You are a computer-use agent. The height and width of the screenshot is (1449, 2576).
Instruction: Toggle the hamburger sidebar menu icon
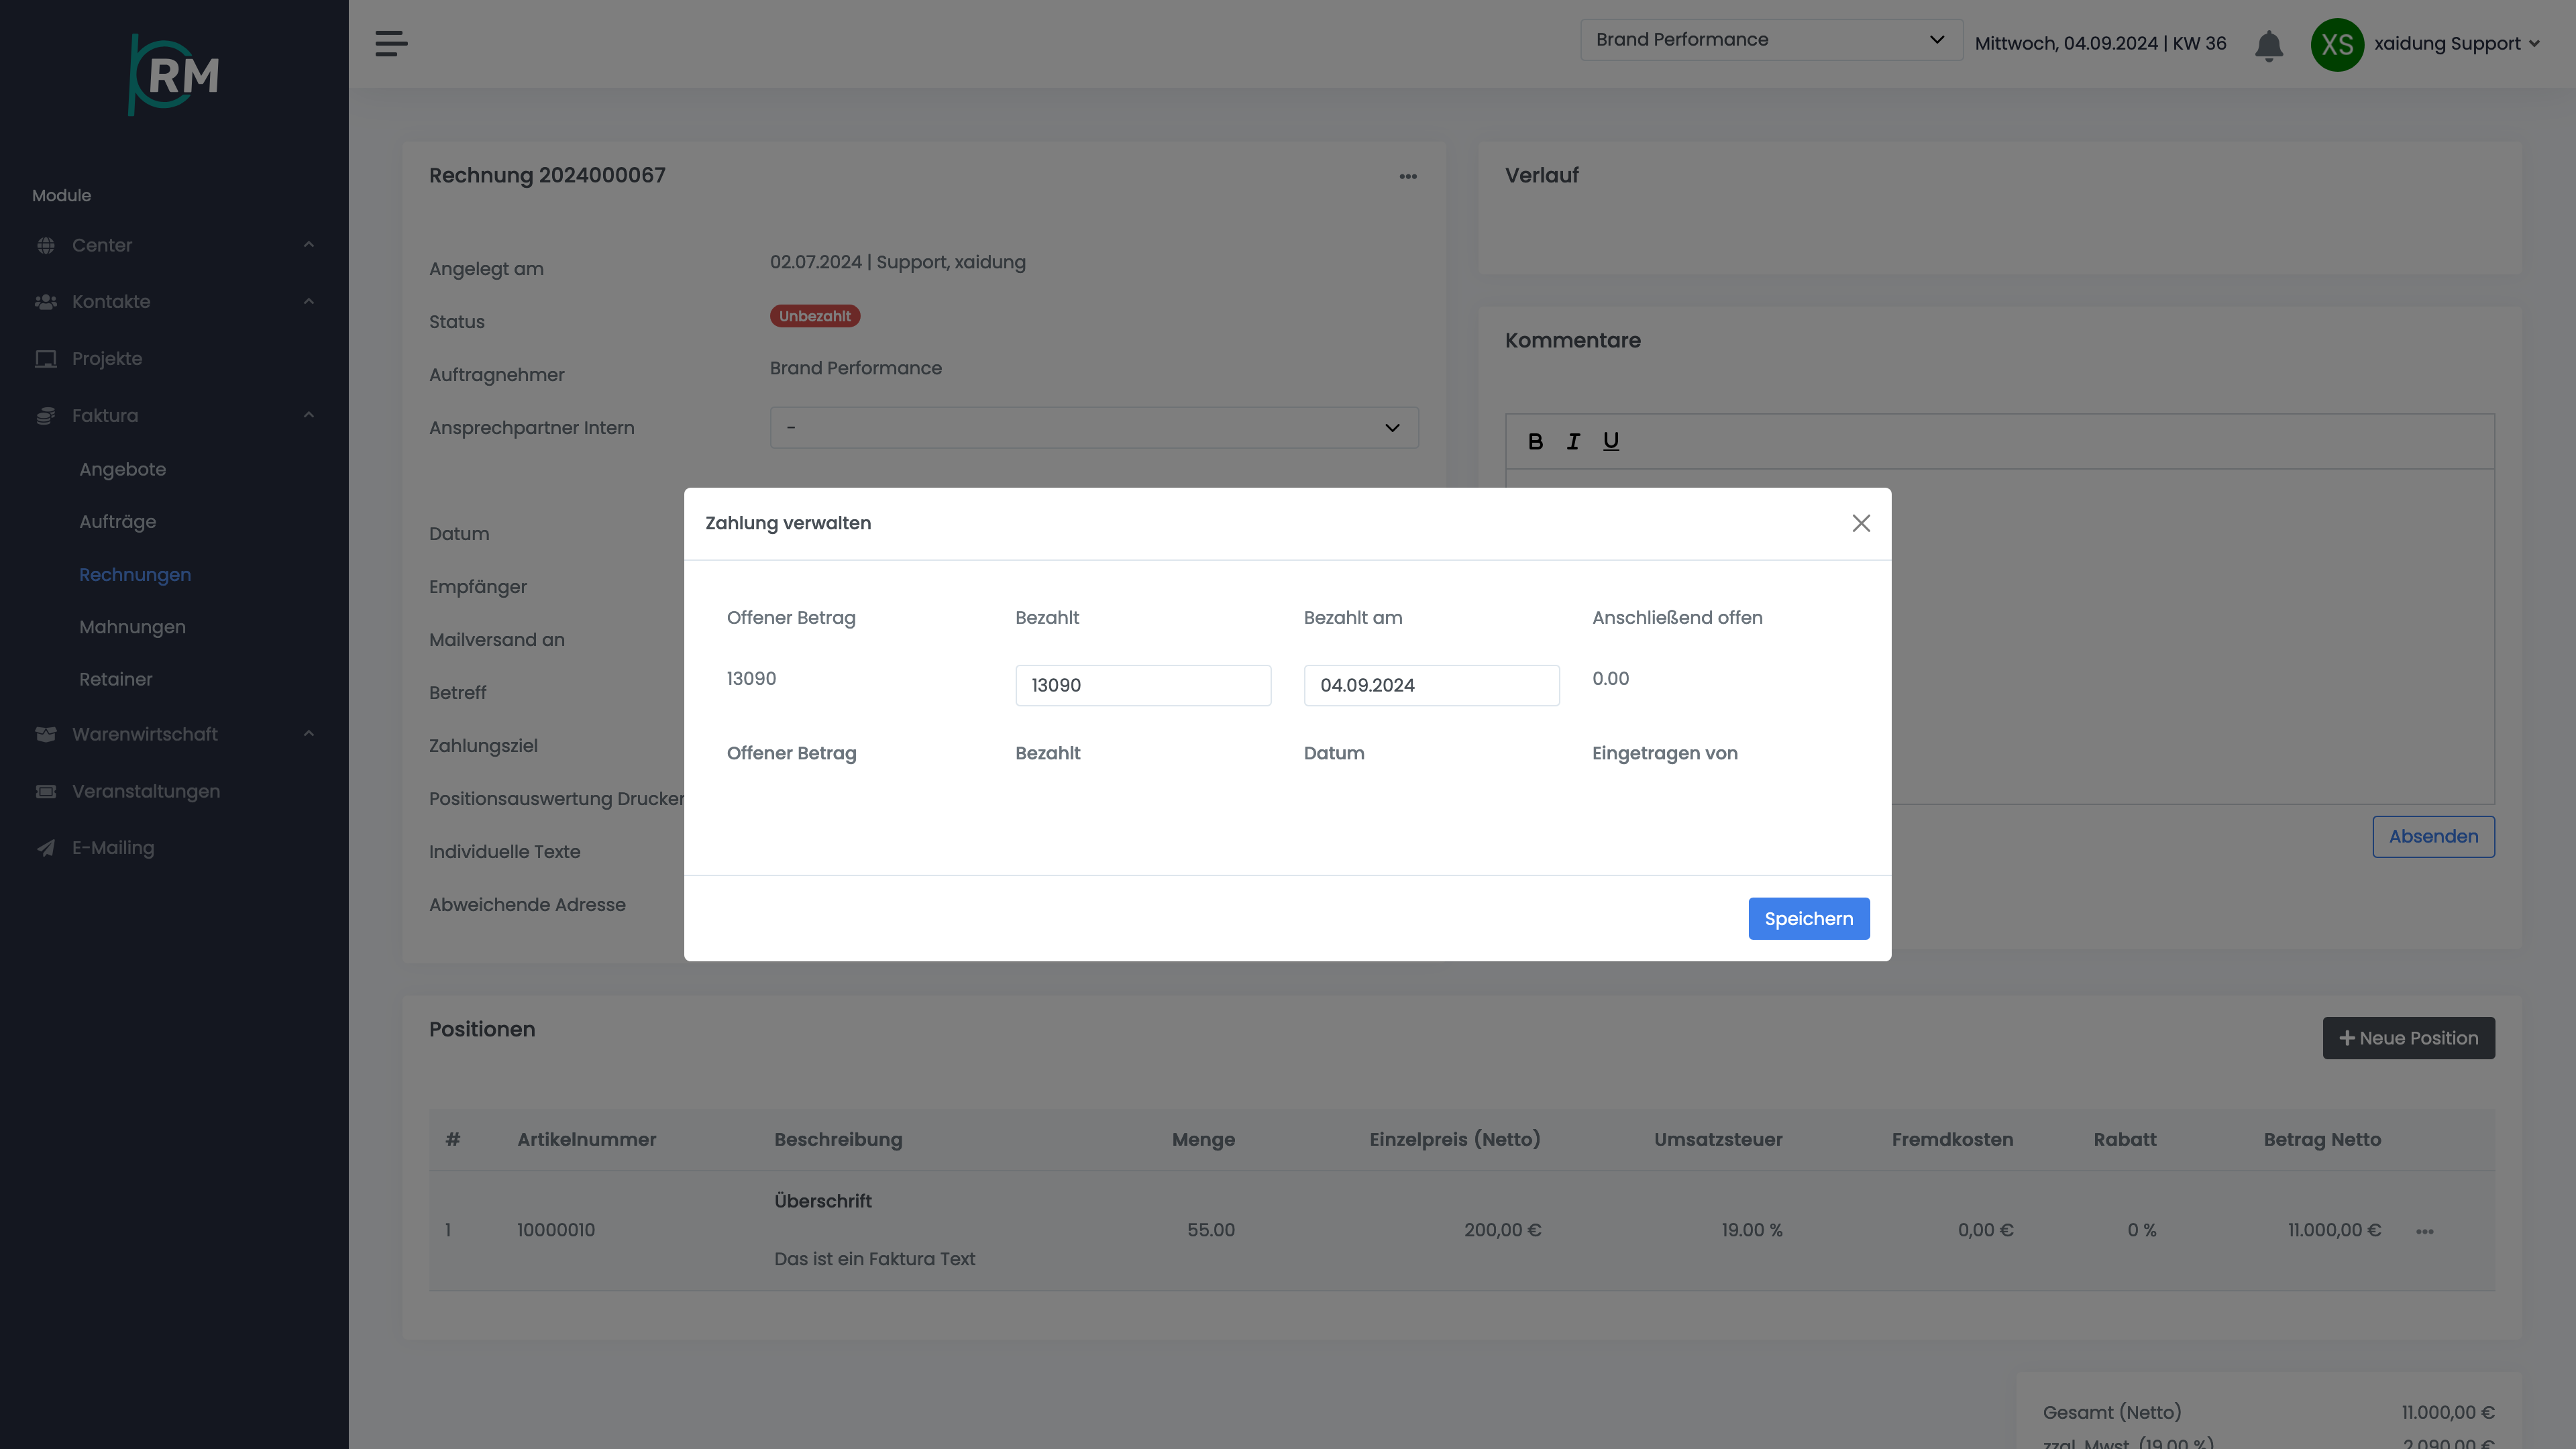391,43
